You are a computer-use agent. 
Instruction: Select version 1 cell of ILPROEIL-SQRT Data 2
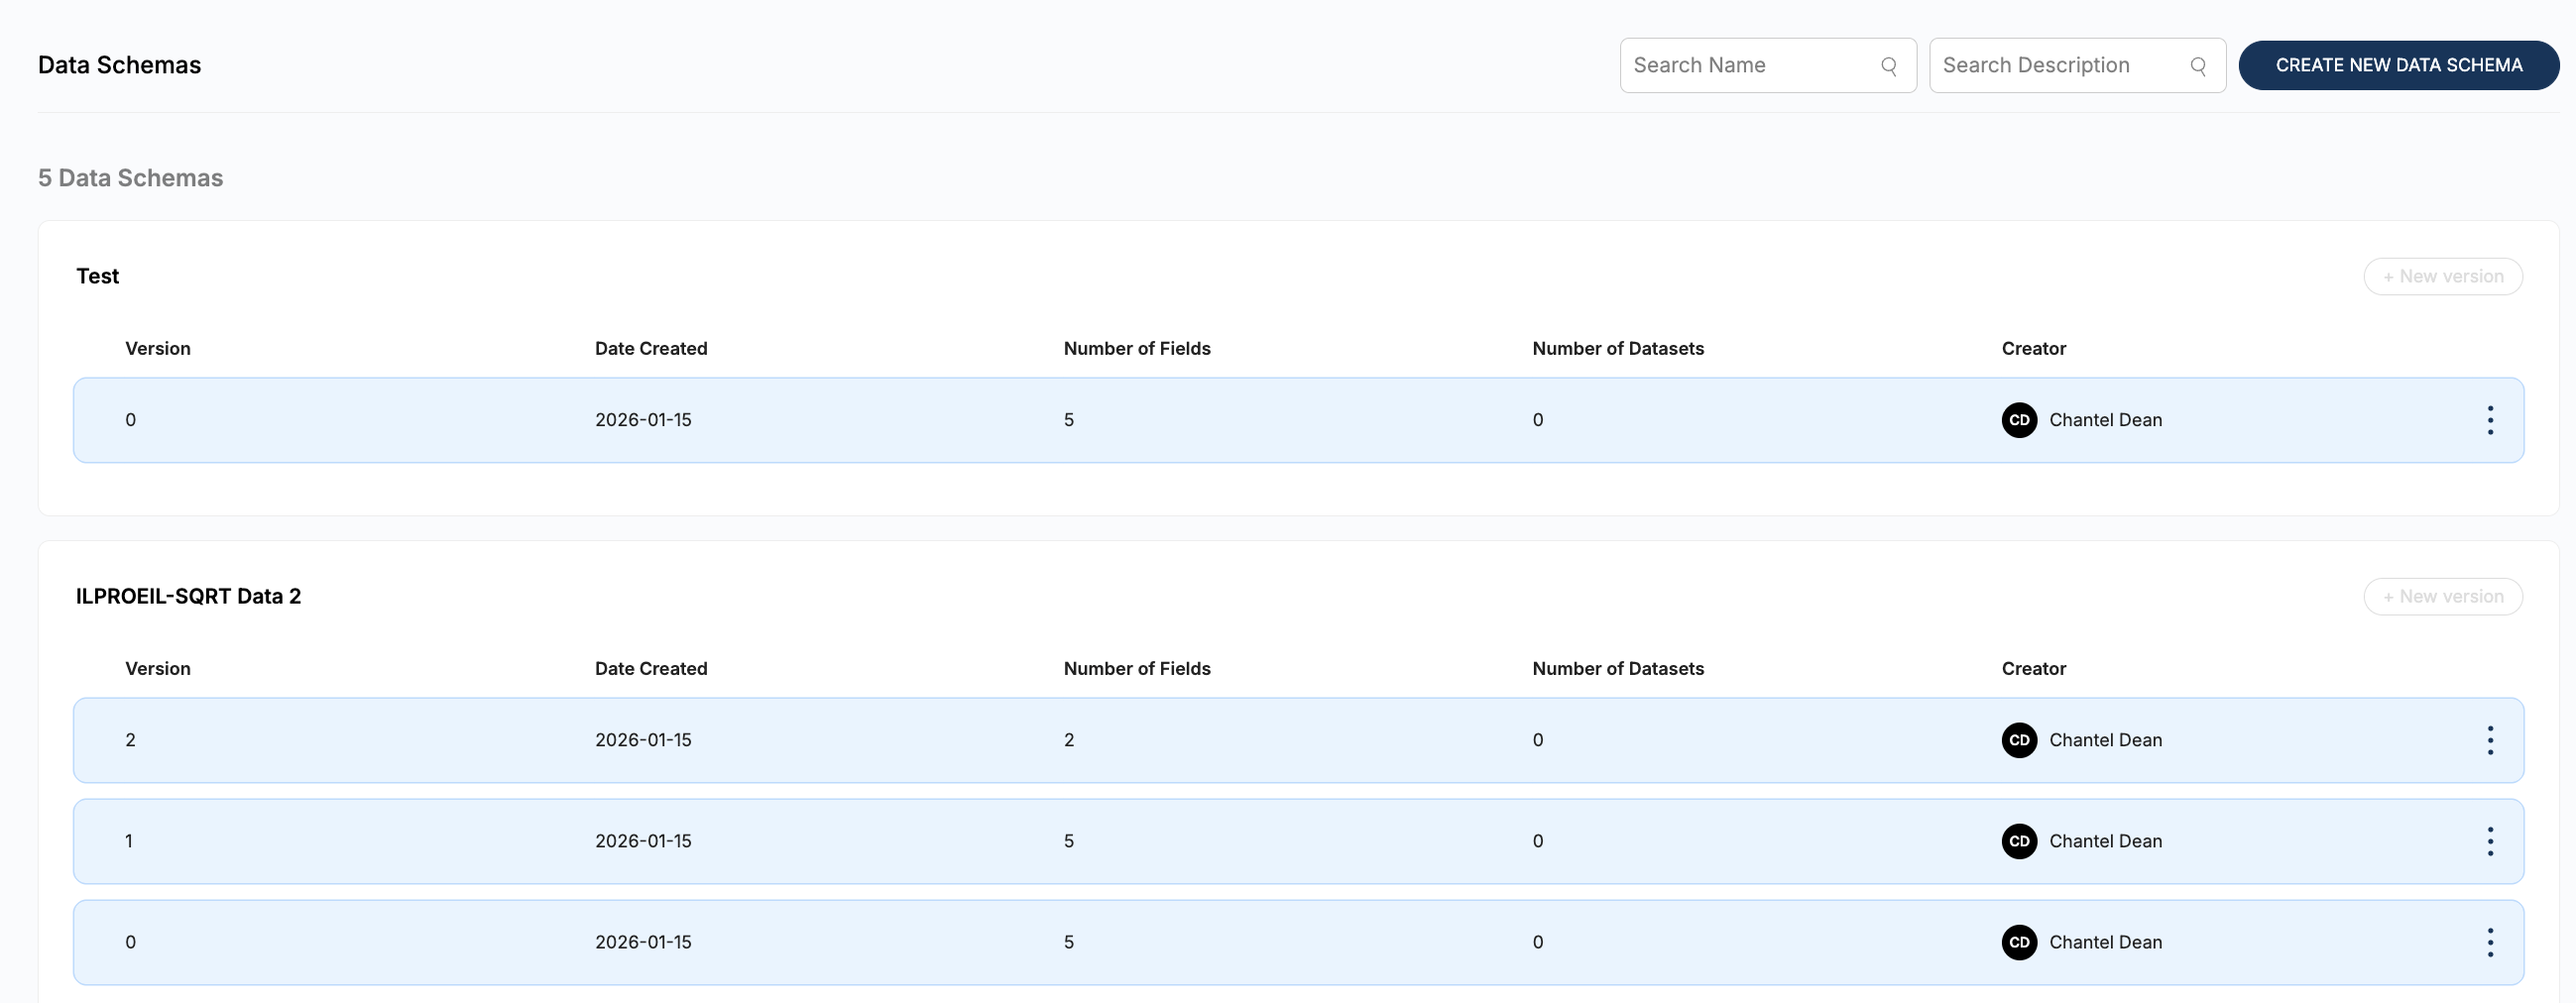129,841
